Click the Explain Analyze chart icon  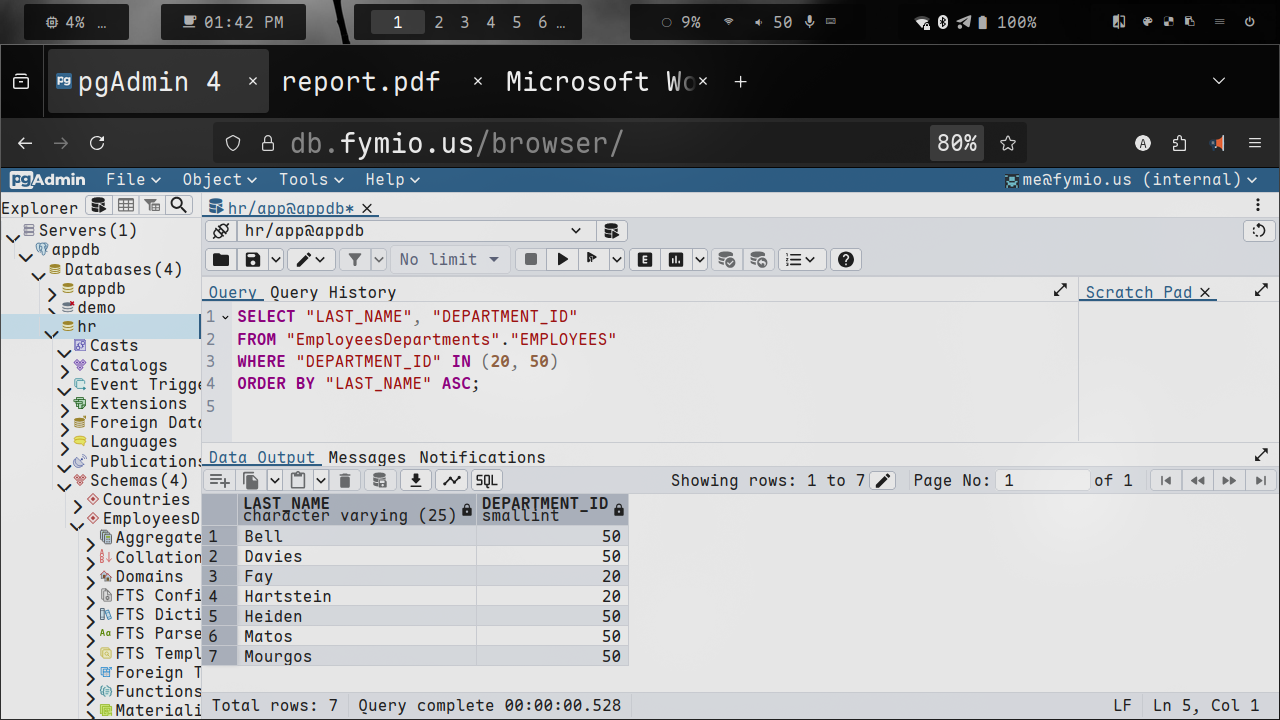tap(677, 260)
